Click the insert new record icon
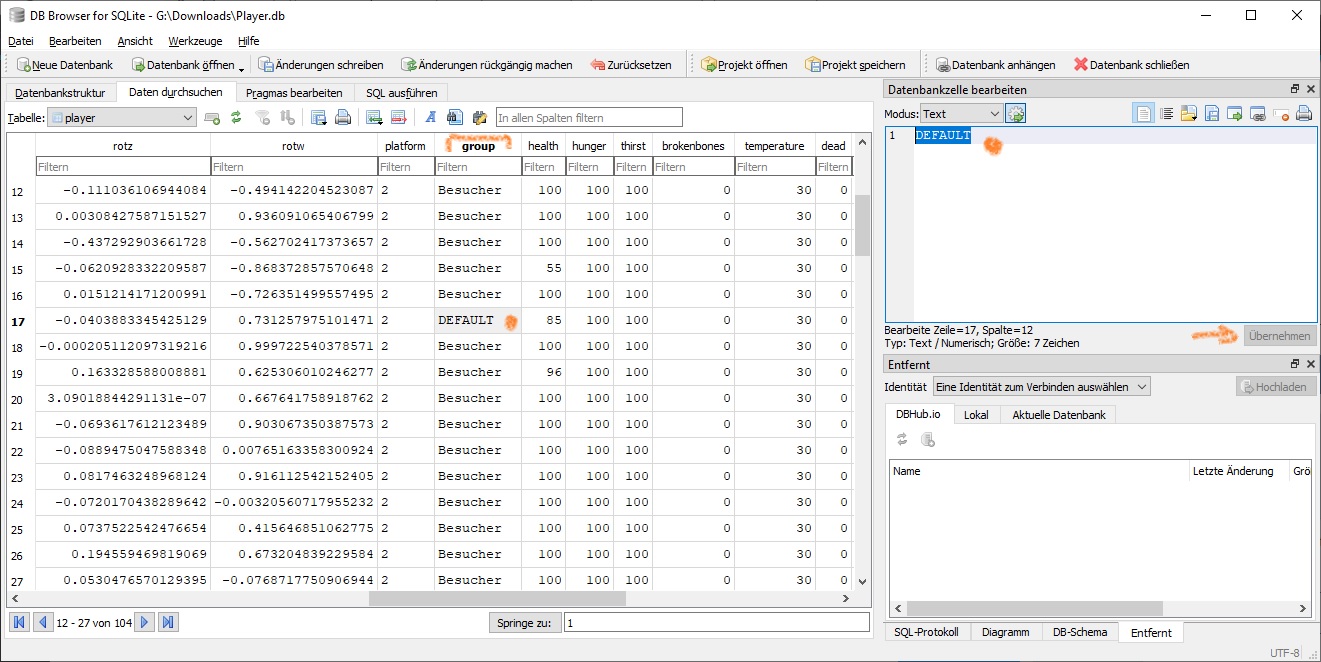Image resolution: width=1321 pixels, height=662 pixels. pos(374,118)
